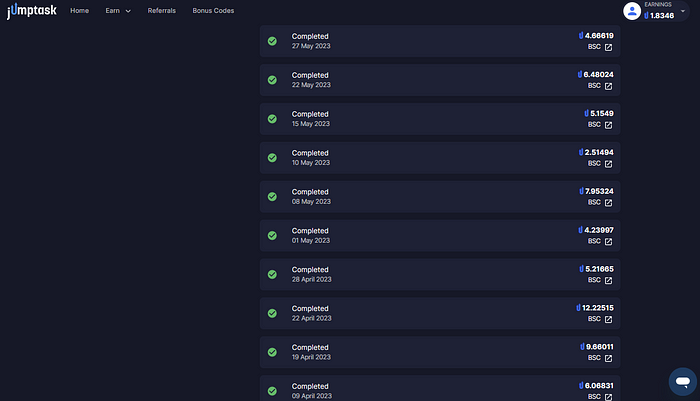The width and height of the screenshot is (700, 401).
Task: Click the BSC label for 27 May 2023
Action: [x=594, y=47]
